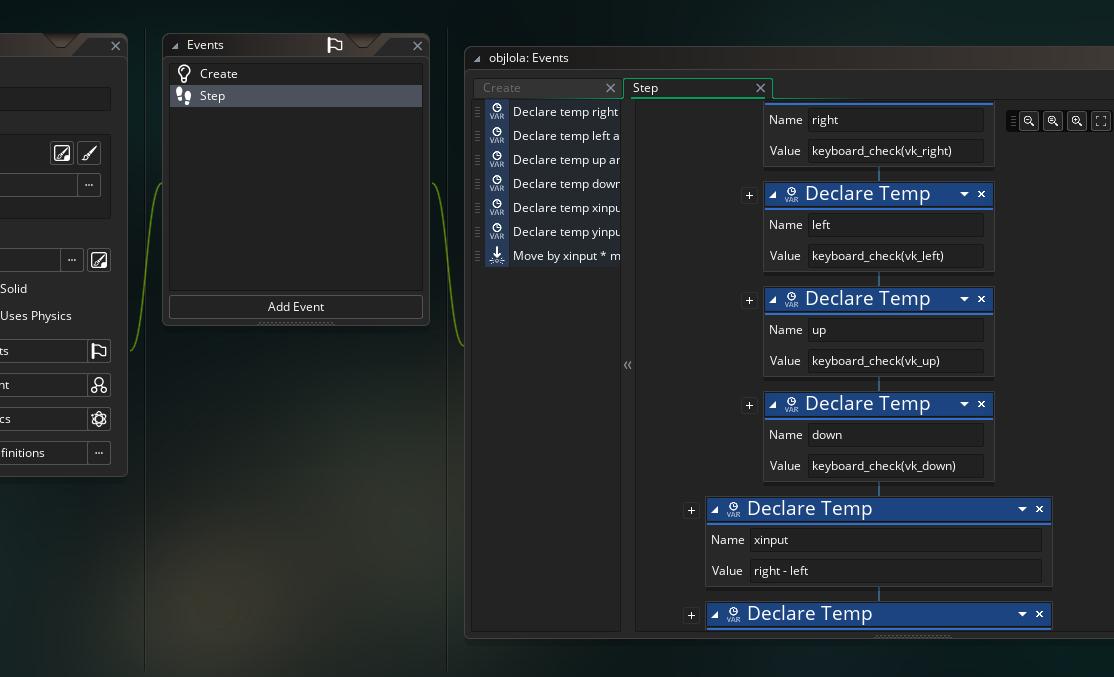Switch to the Create tab

click(x=547, y=88)
